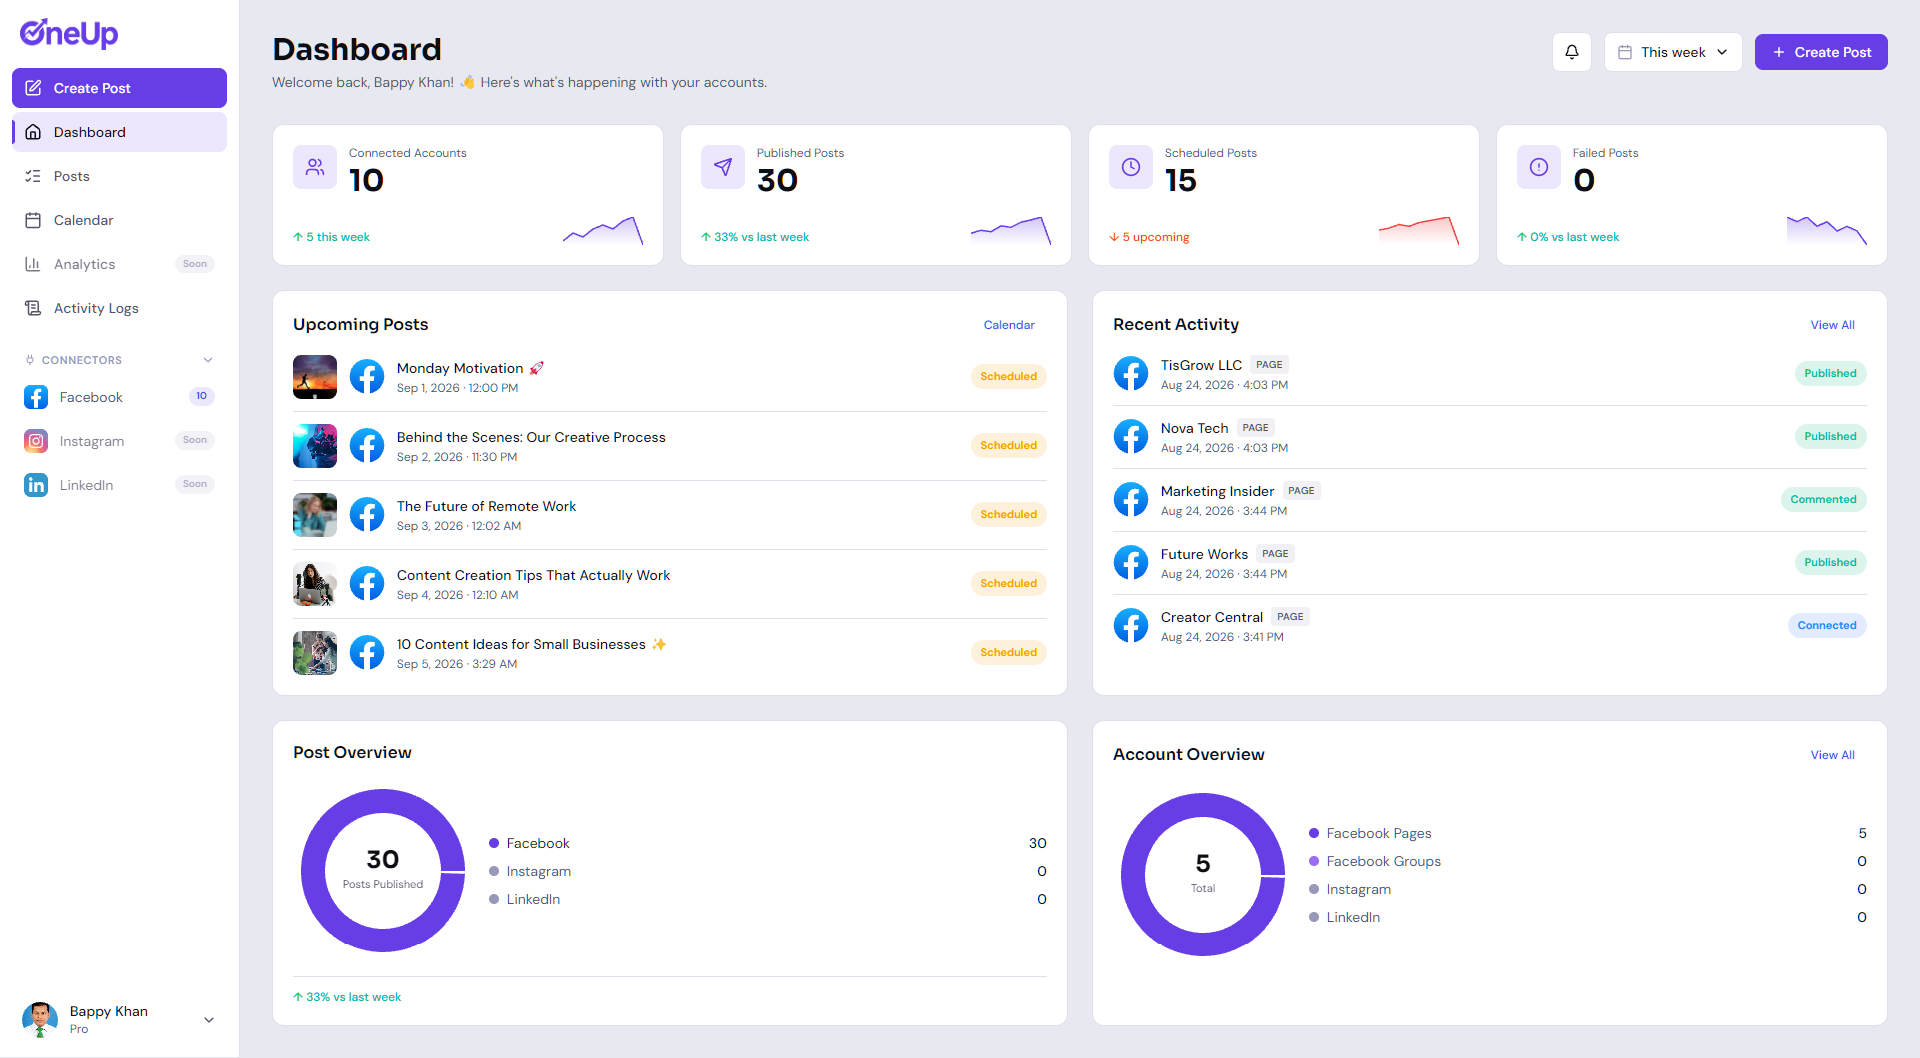
Task: Click Content Creation Tips That Actually Work
Action: click(533, 575)
